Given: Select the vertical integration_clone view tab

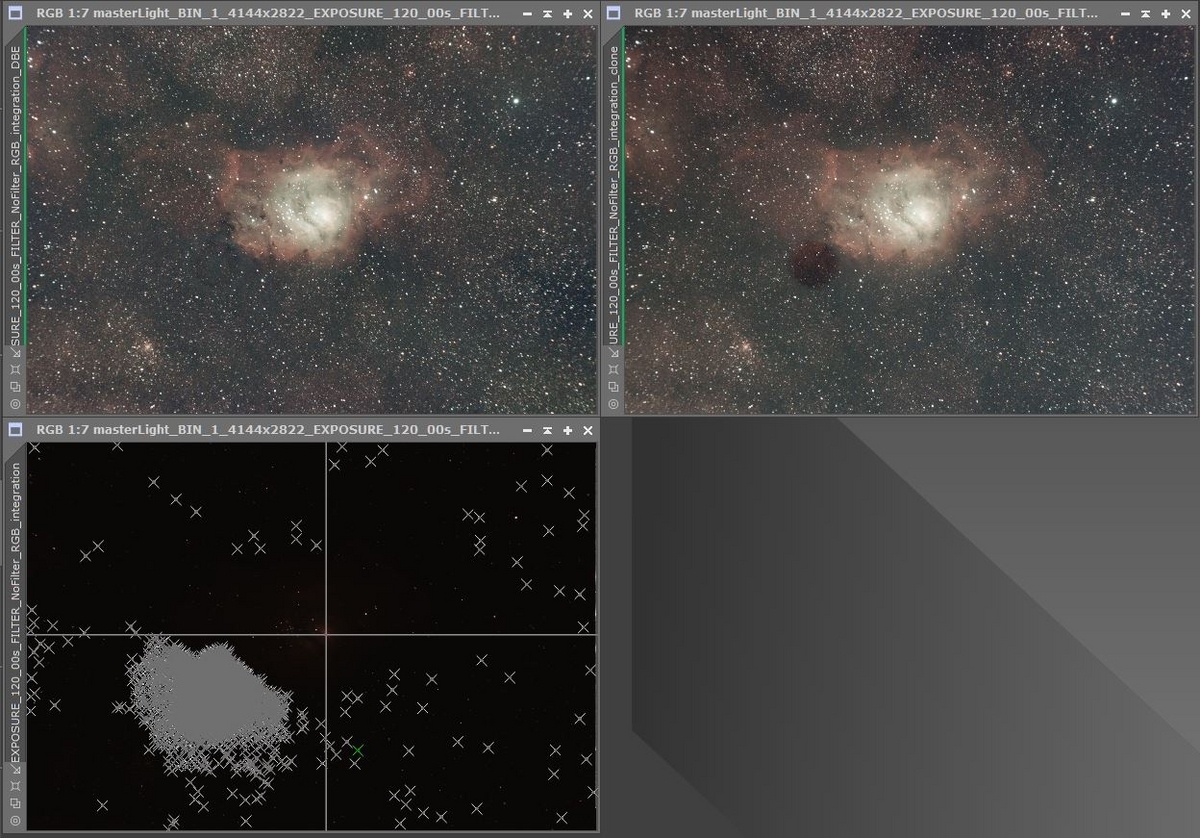Looking at the screenshot, I should click(614, 186).
